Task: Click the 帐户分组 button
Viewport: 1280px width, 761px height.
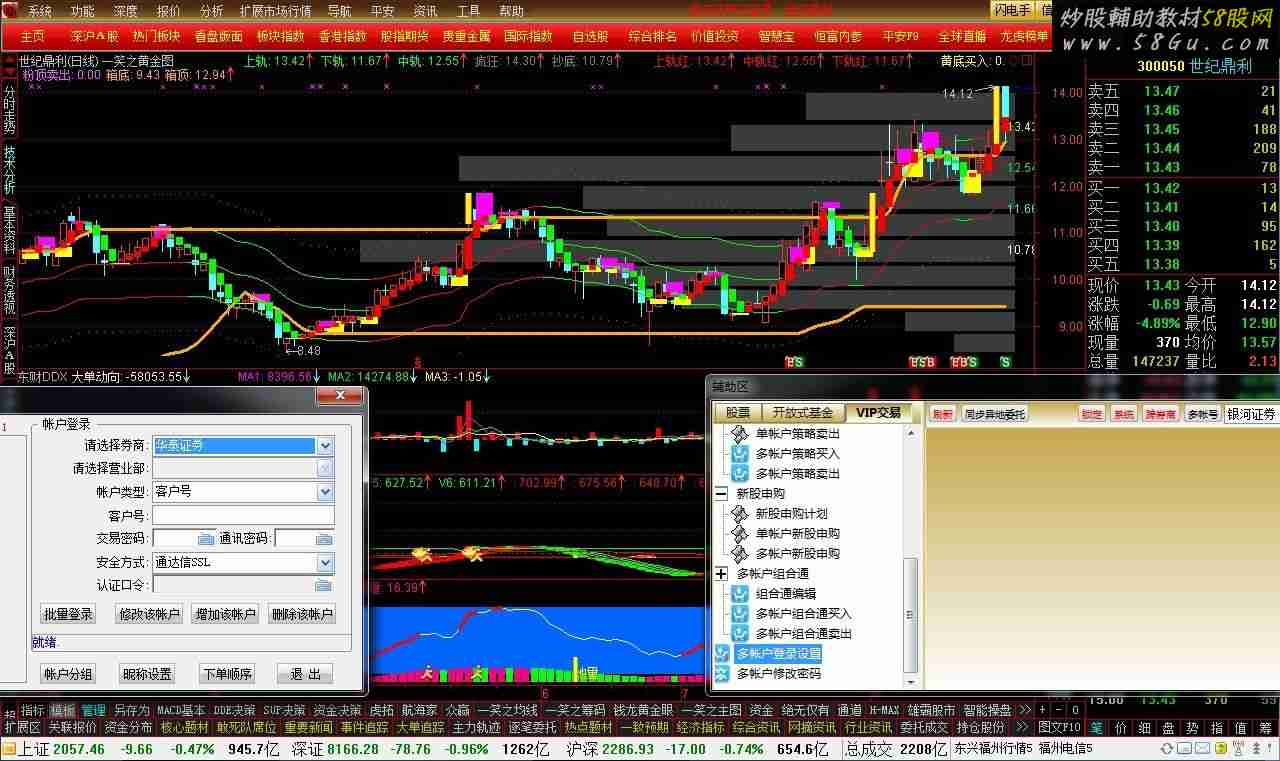Action: pyautogui.click(x=68, y=674)
